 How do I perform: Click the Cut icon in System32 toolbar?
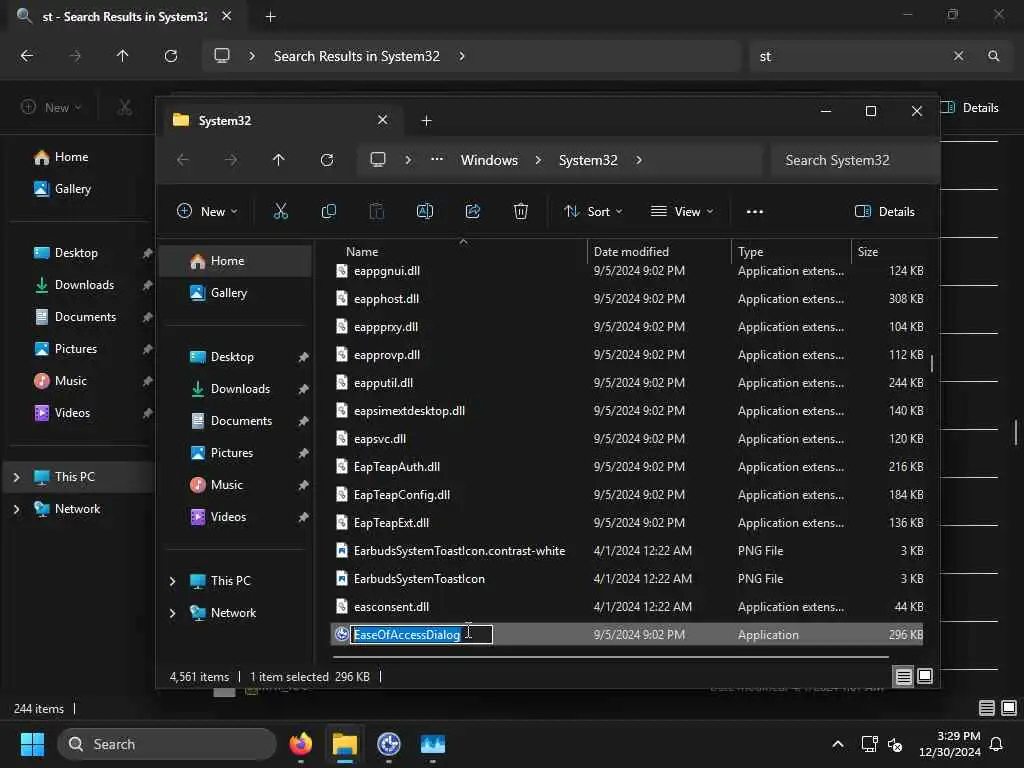tap(280, 211)
